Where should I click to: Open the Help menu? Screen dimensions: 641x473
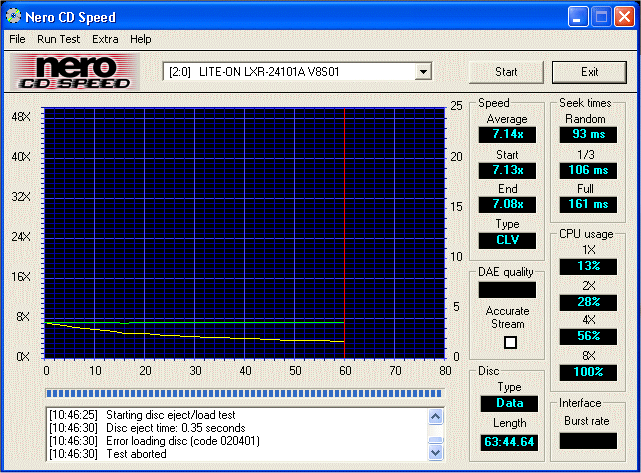click(x=141, y=39)
